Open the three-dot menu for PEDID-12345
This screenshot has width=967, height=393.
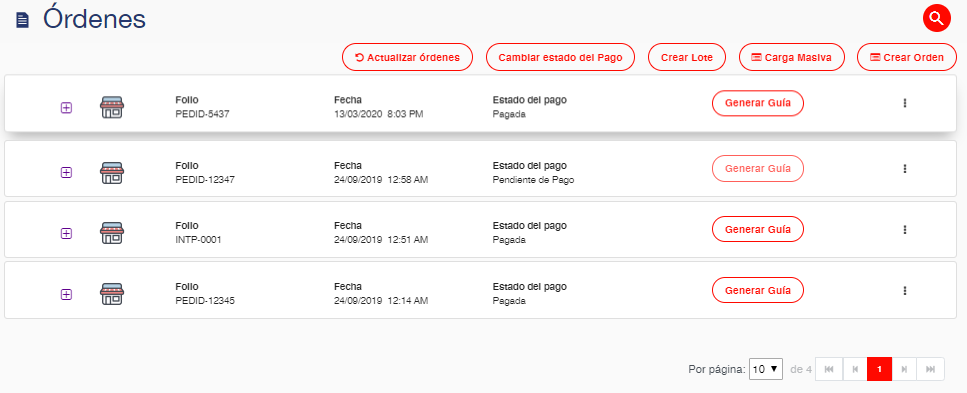click(905, 290)
